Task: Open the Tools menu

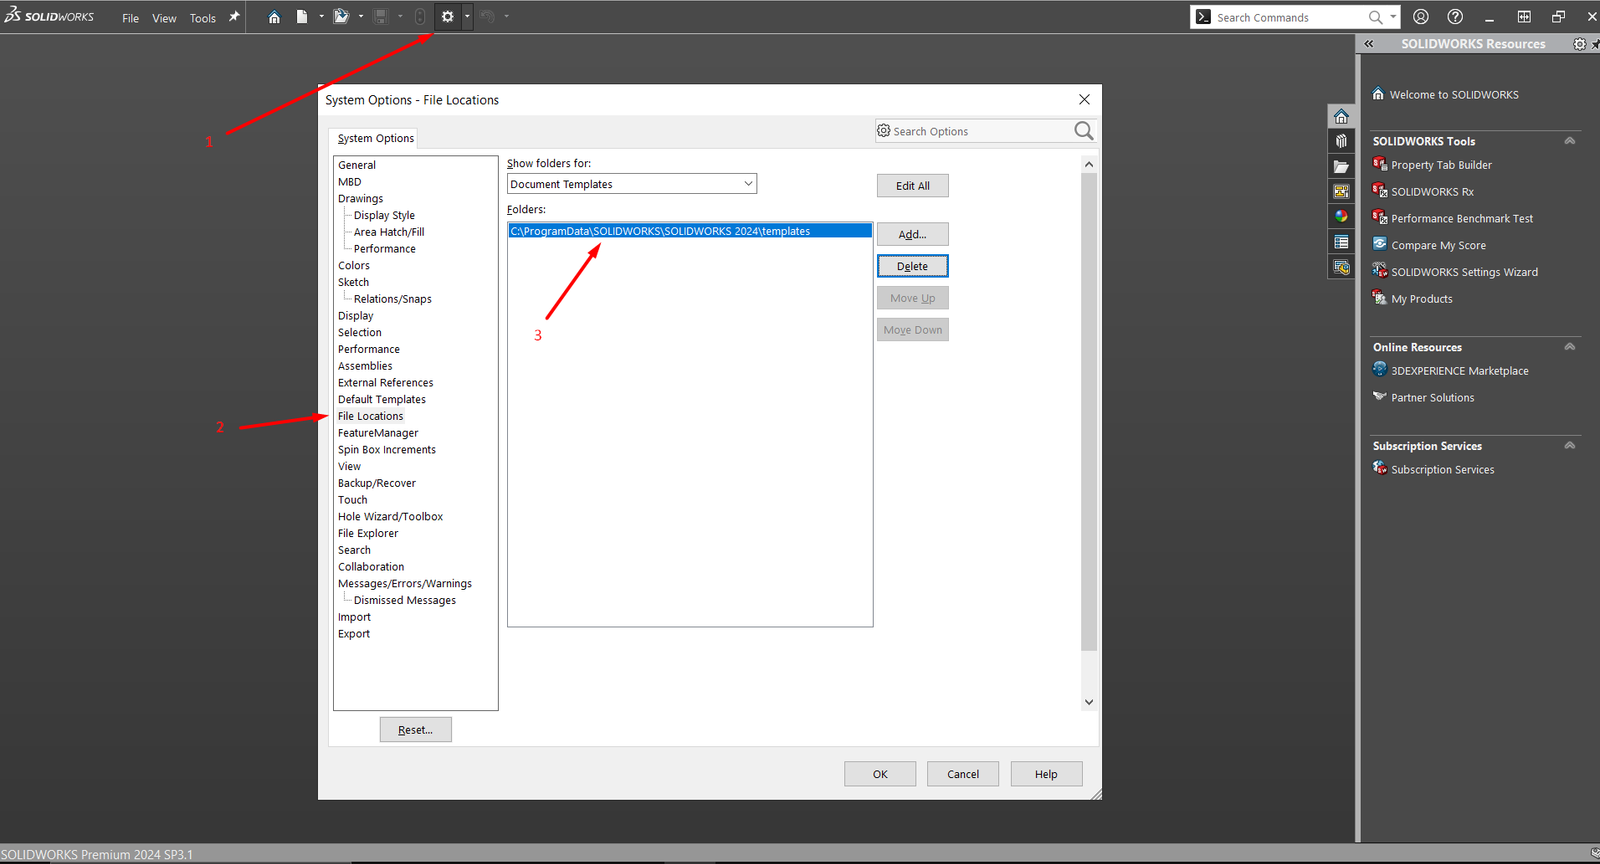Action: tap(203, 18)
